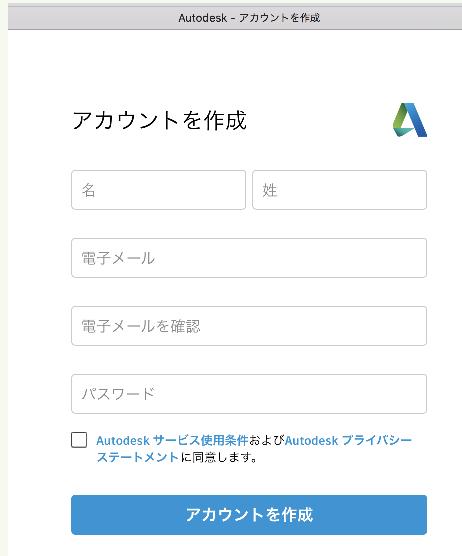Click into the パスワード field
462x556 pixels.
point(249,394)
